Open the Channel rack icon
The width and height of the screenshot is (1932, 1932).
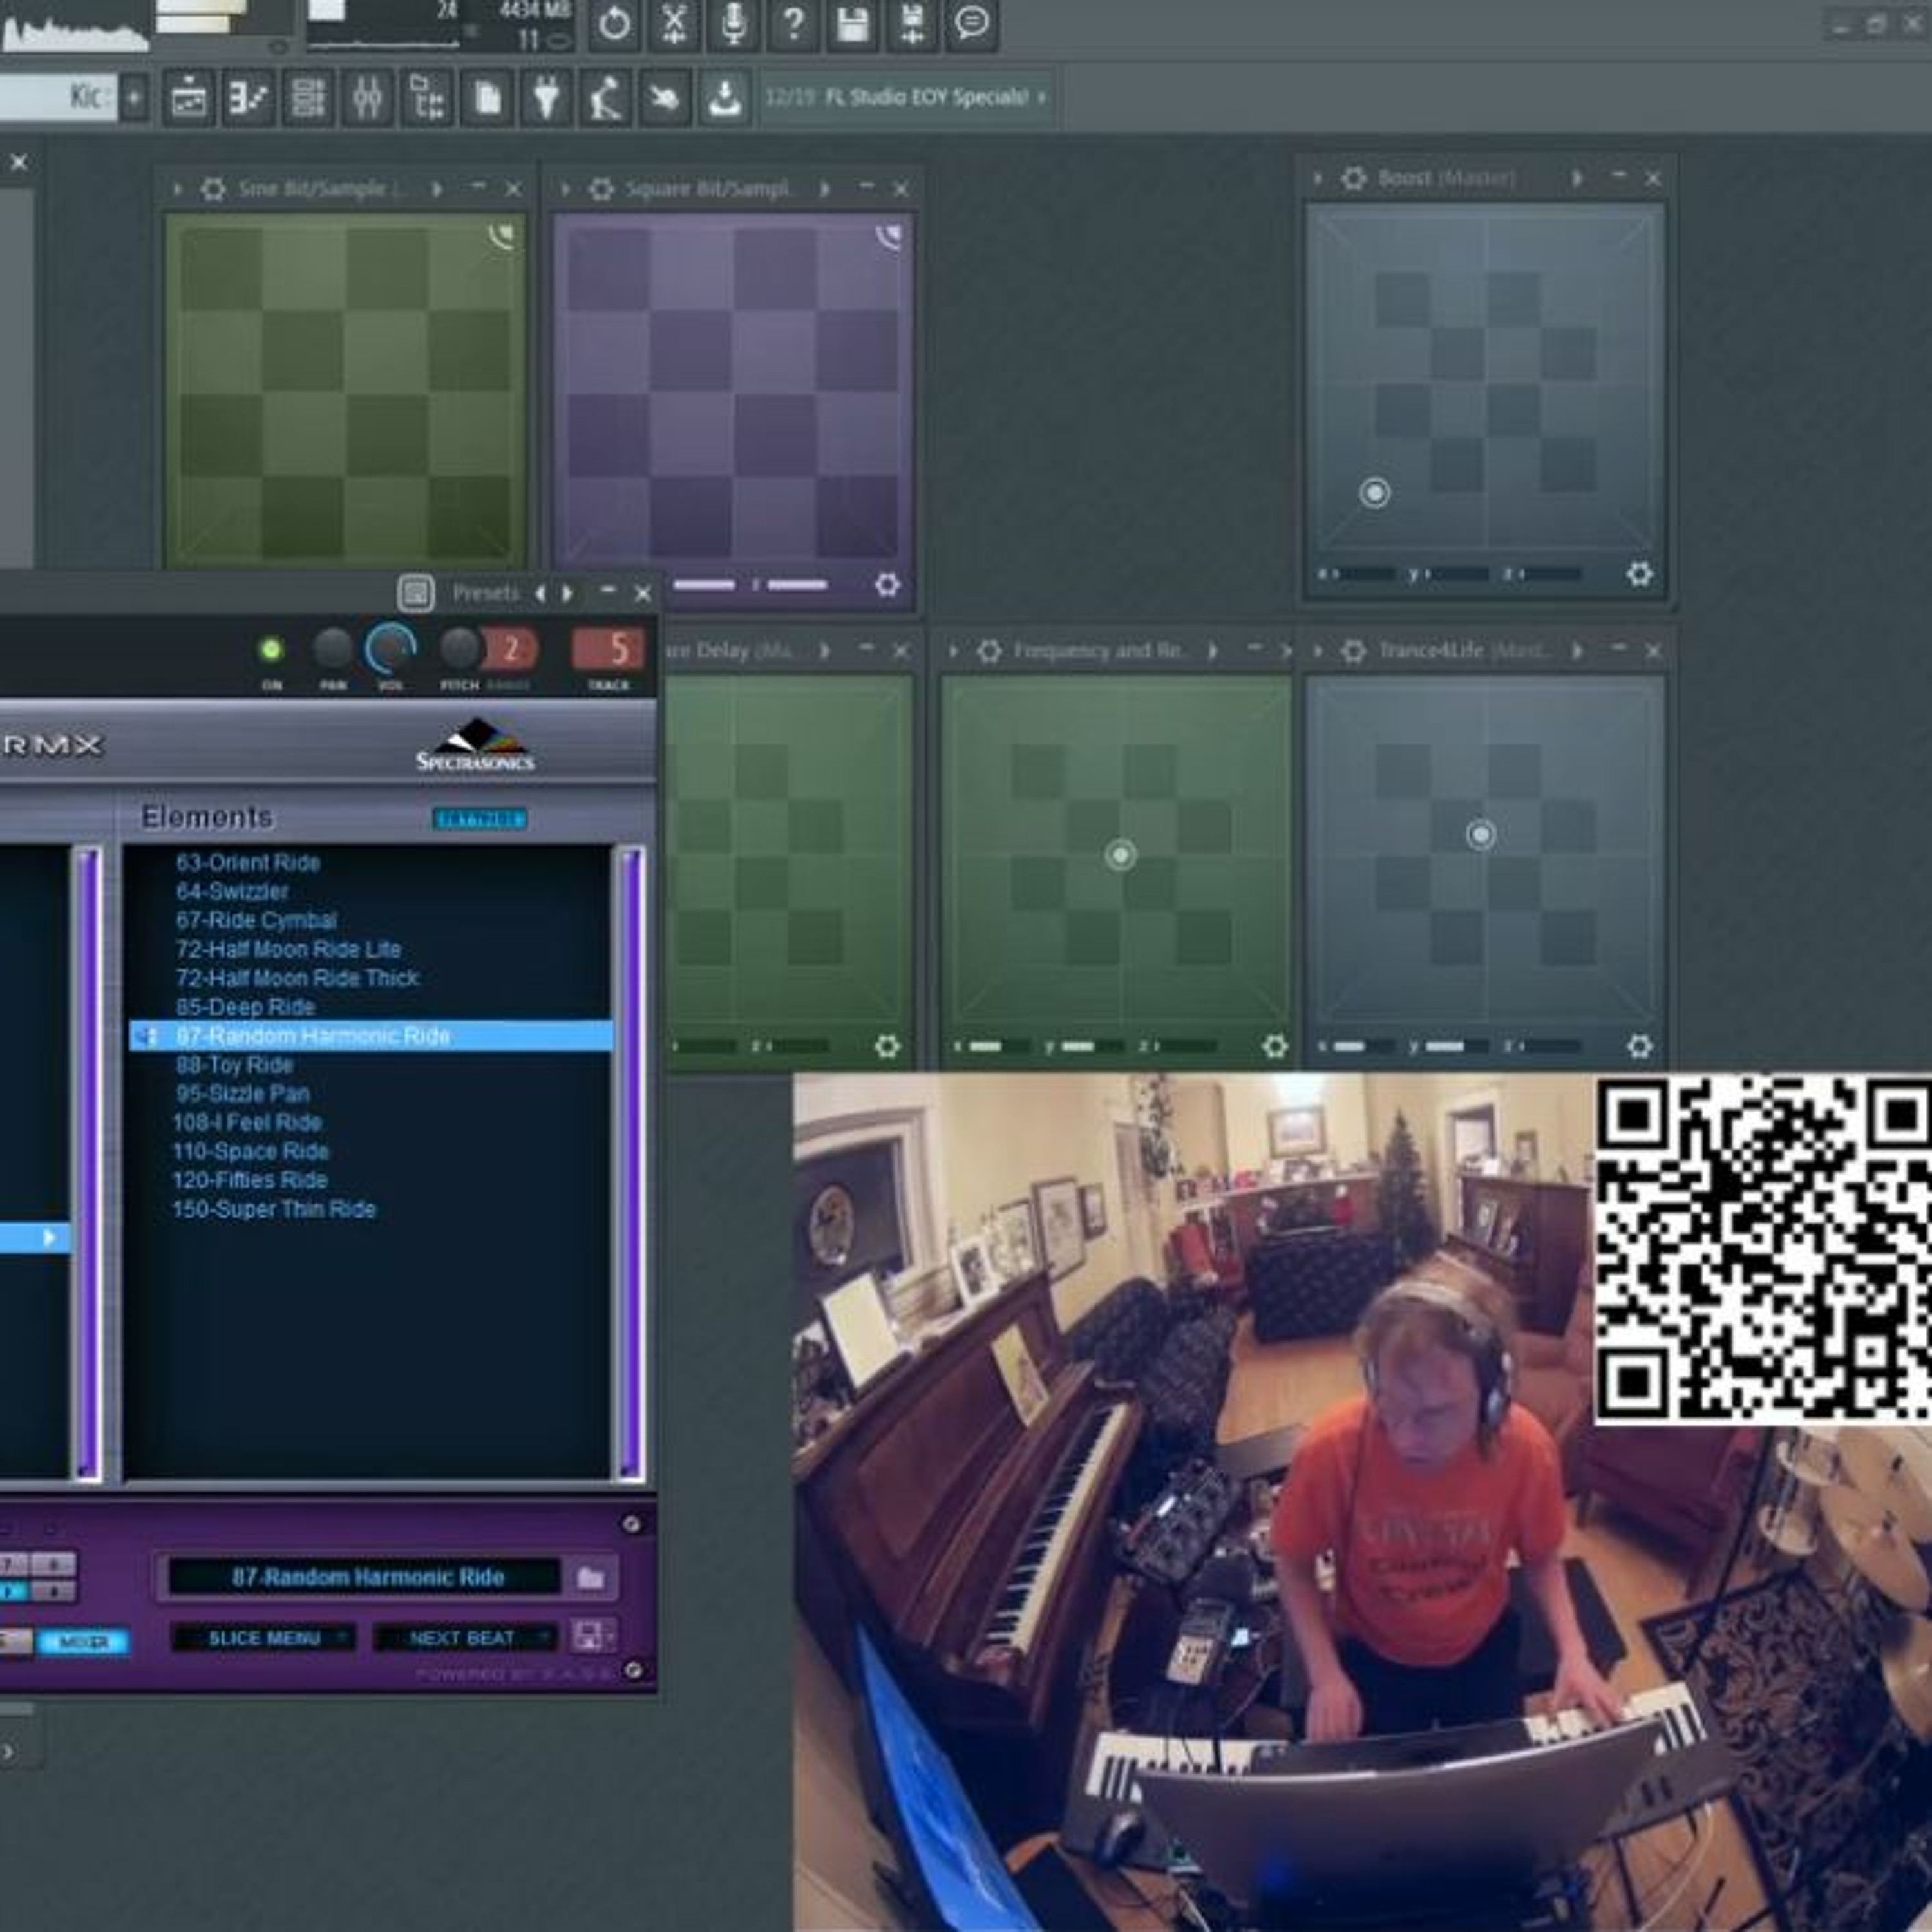[x=307, y=98]
